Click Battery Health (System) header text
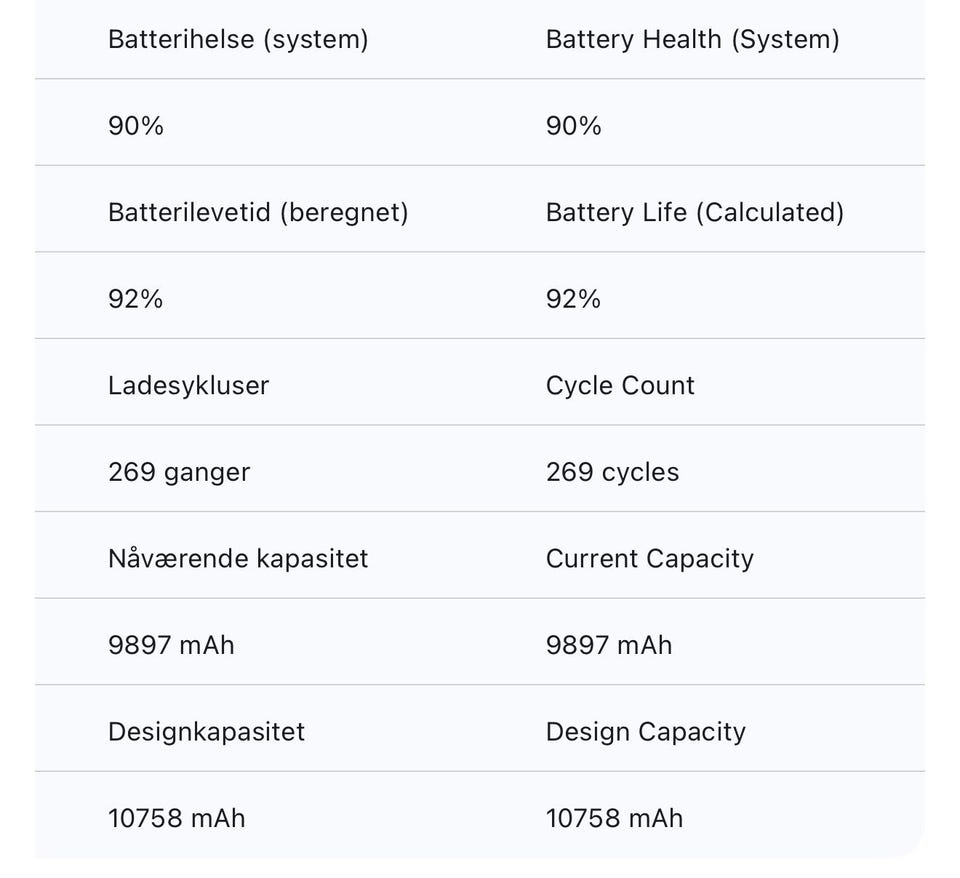This screenshot has width=960, height=878. [692, 40]
